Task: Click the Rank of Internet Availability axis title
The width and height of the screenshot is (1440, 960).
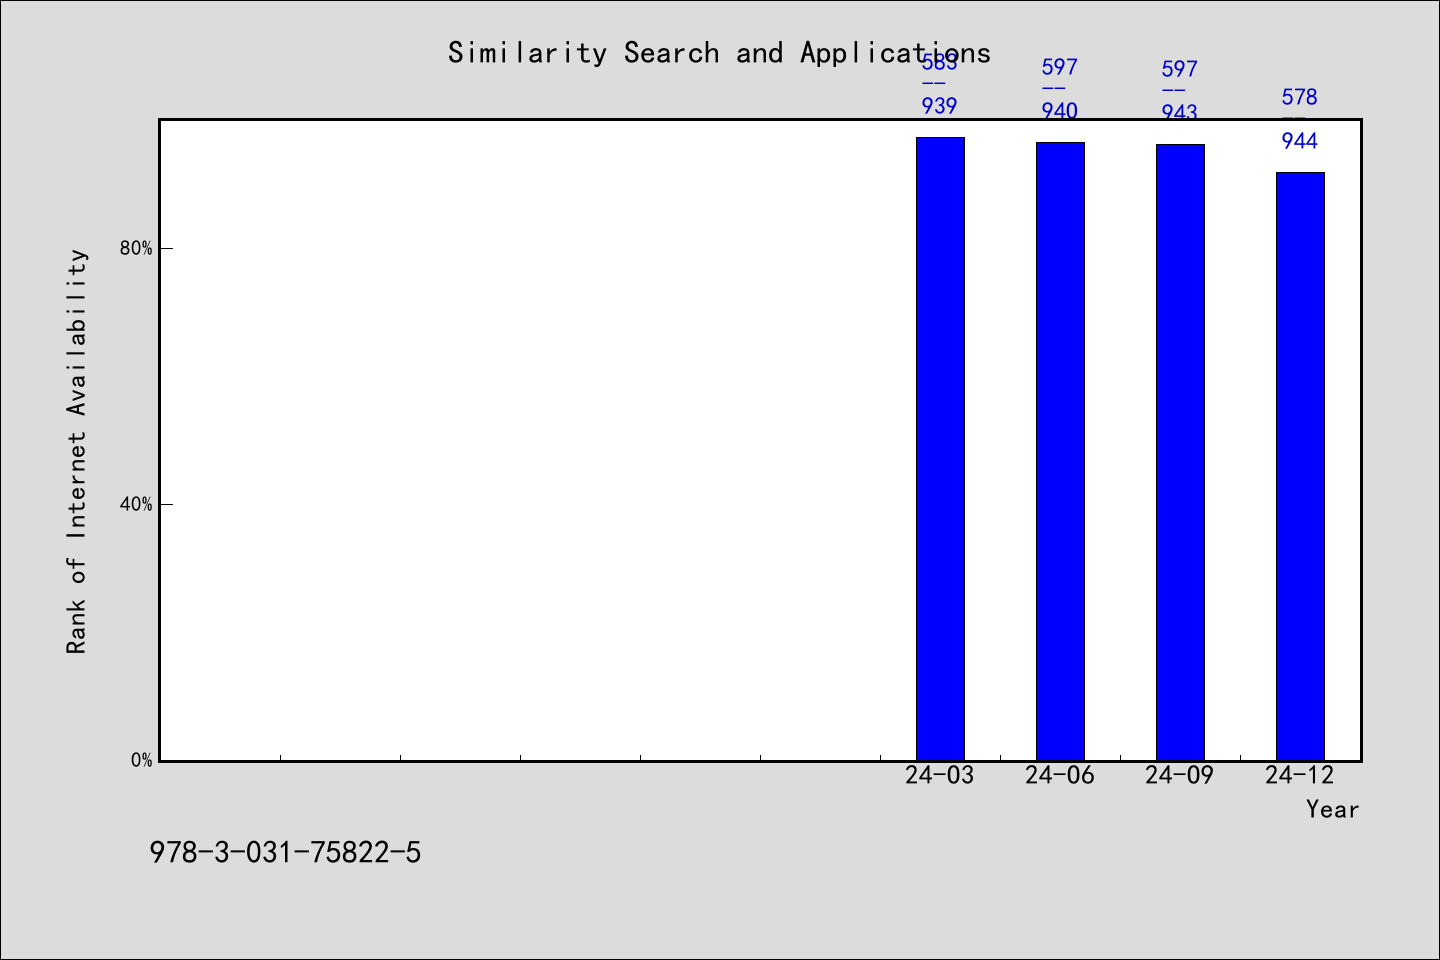Action: (77, 451)
